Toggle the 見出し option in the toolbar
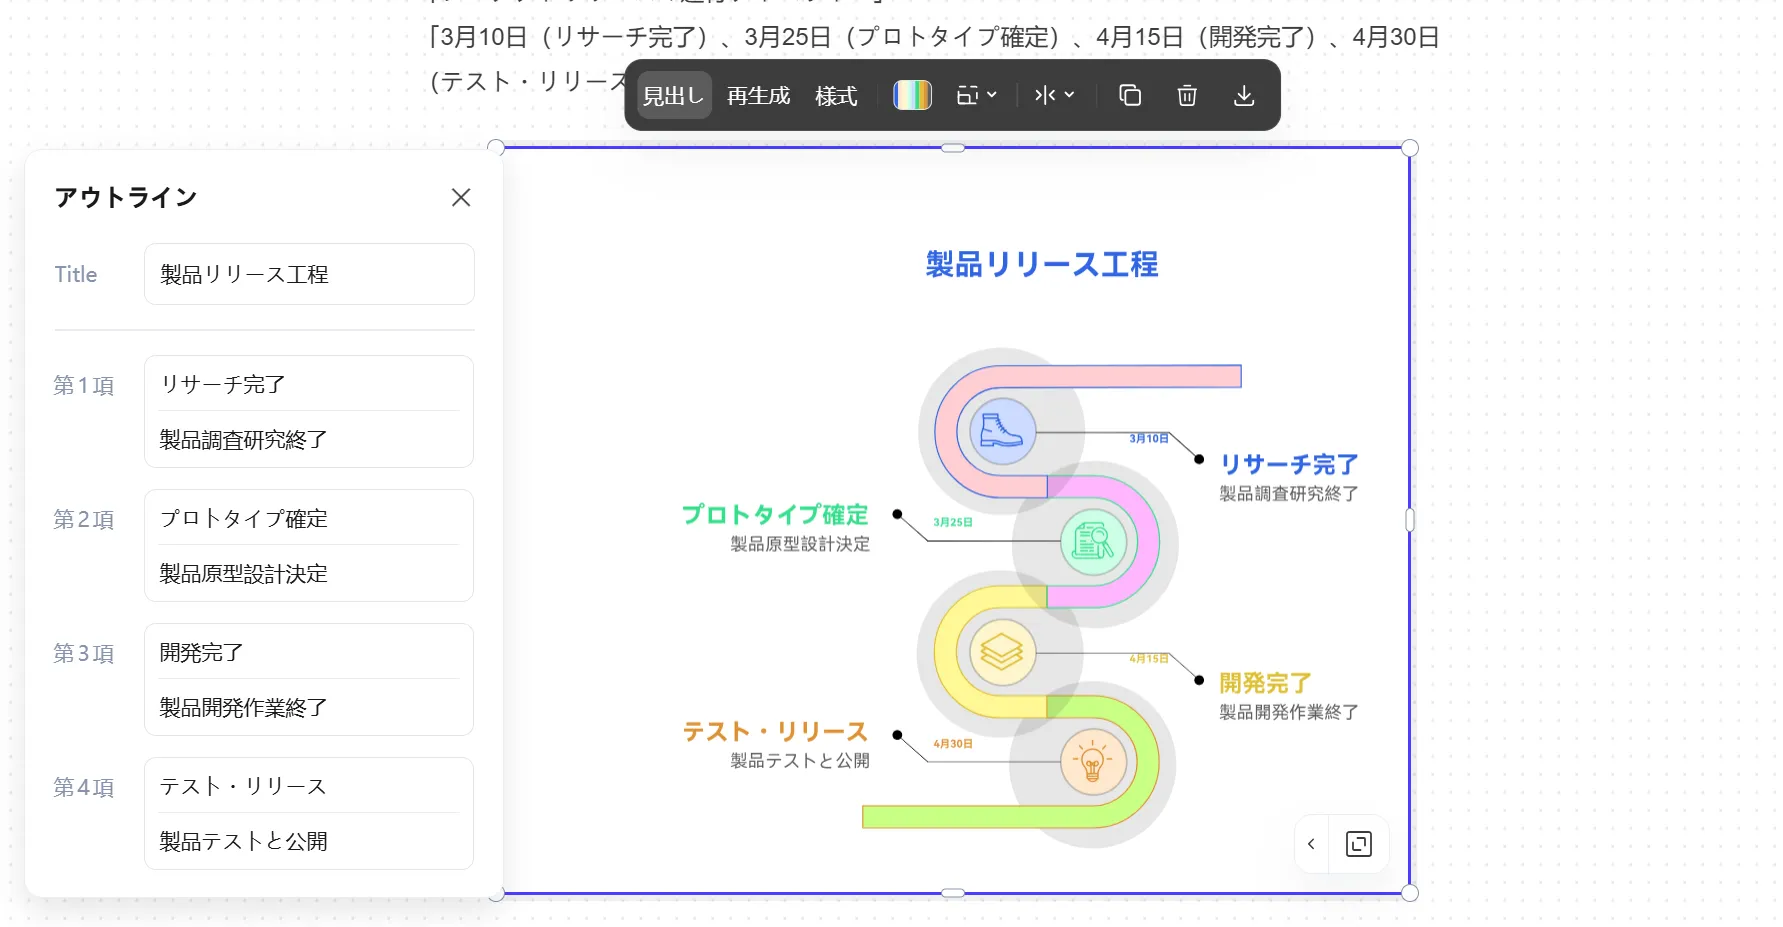 tap(673, 96)
